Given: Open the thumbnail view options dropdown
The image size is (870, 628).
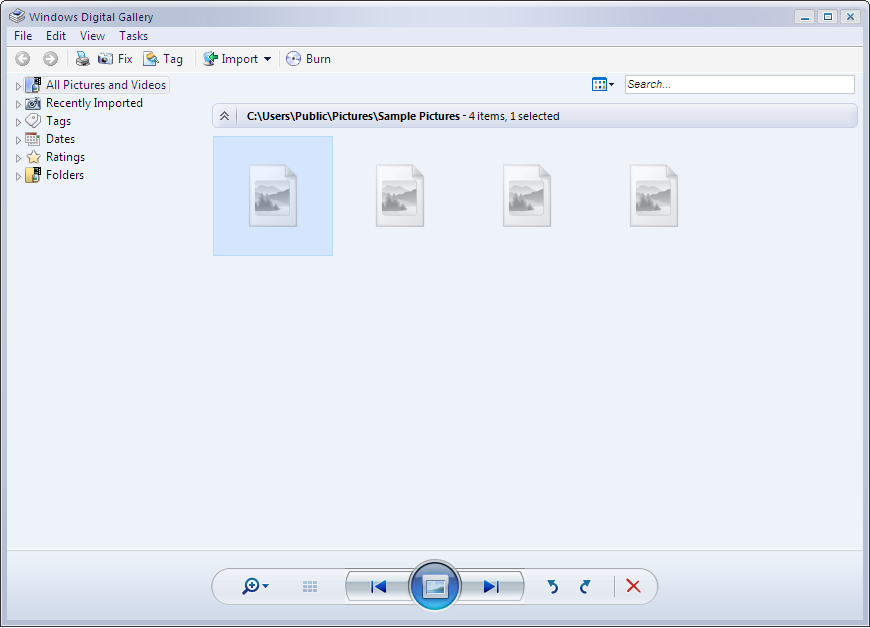Looking at the screenshot, I should (x=603, y=84).
